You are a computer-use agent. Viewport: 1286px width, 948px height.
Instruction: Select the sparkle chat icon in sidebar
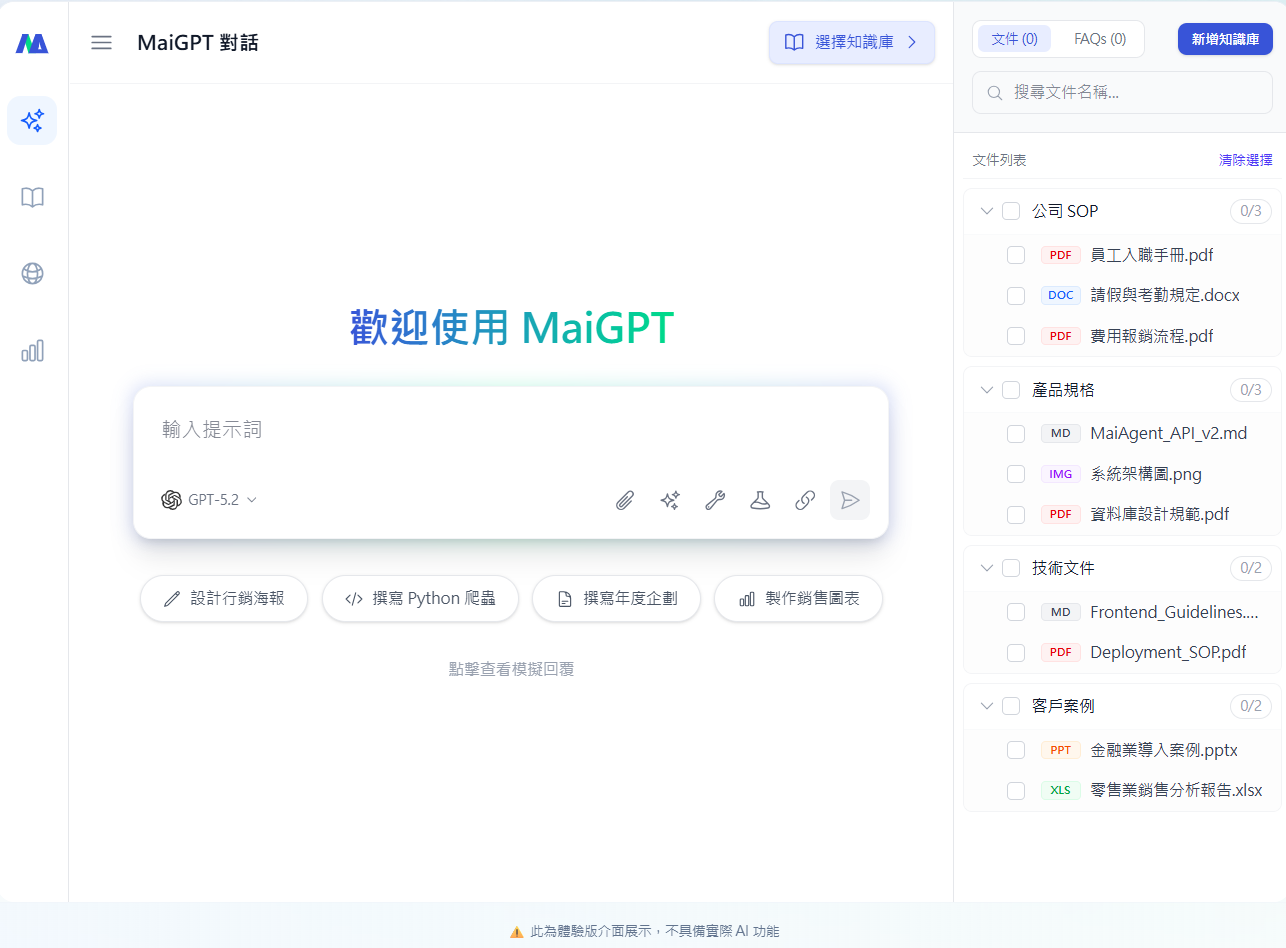(32, 121)
